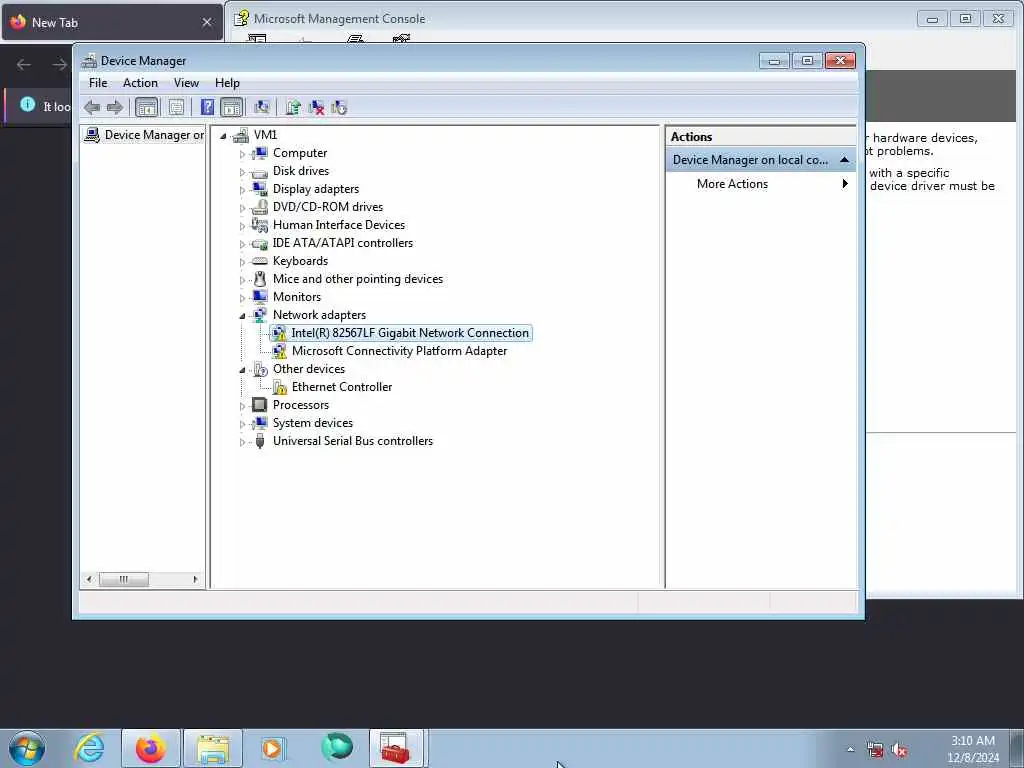This screenshot has width=1024, height=768.
Task: Select IDE ATA/ATAPI controllers label
Action: pyautogui.click(x=343, y=243)
